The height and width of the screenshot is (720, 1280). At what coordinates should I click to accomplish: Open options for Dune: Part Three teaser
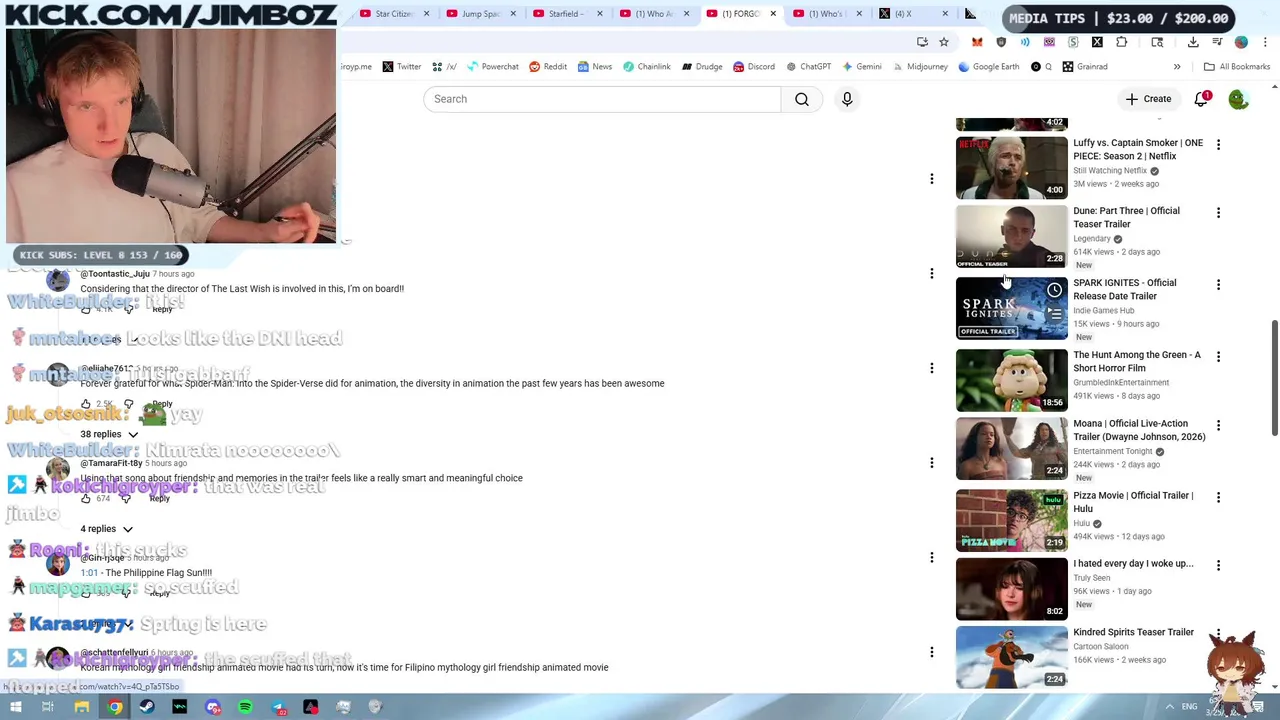point(1218,213)
